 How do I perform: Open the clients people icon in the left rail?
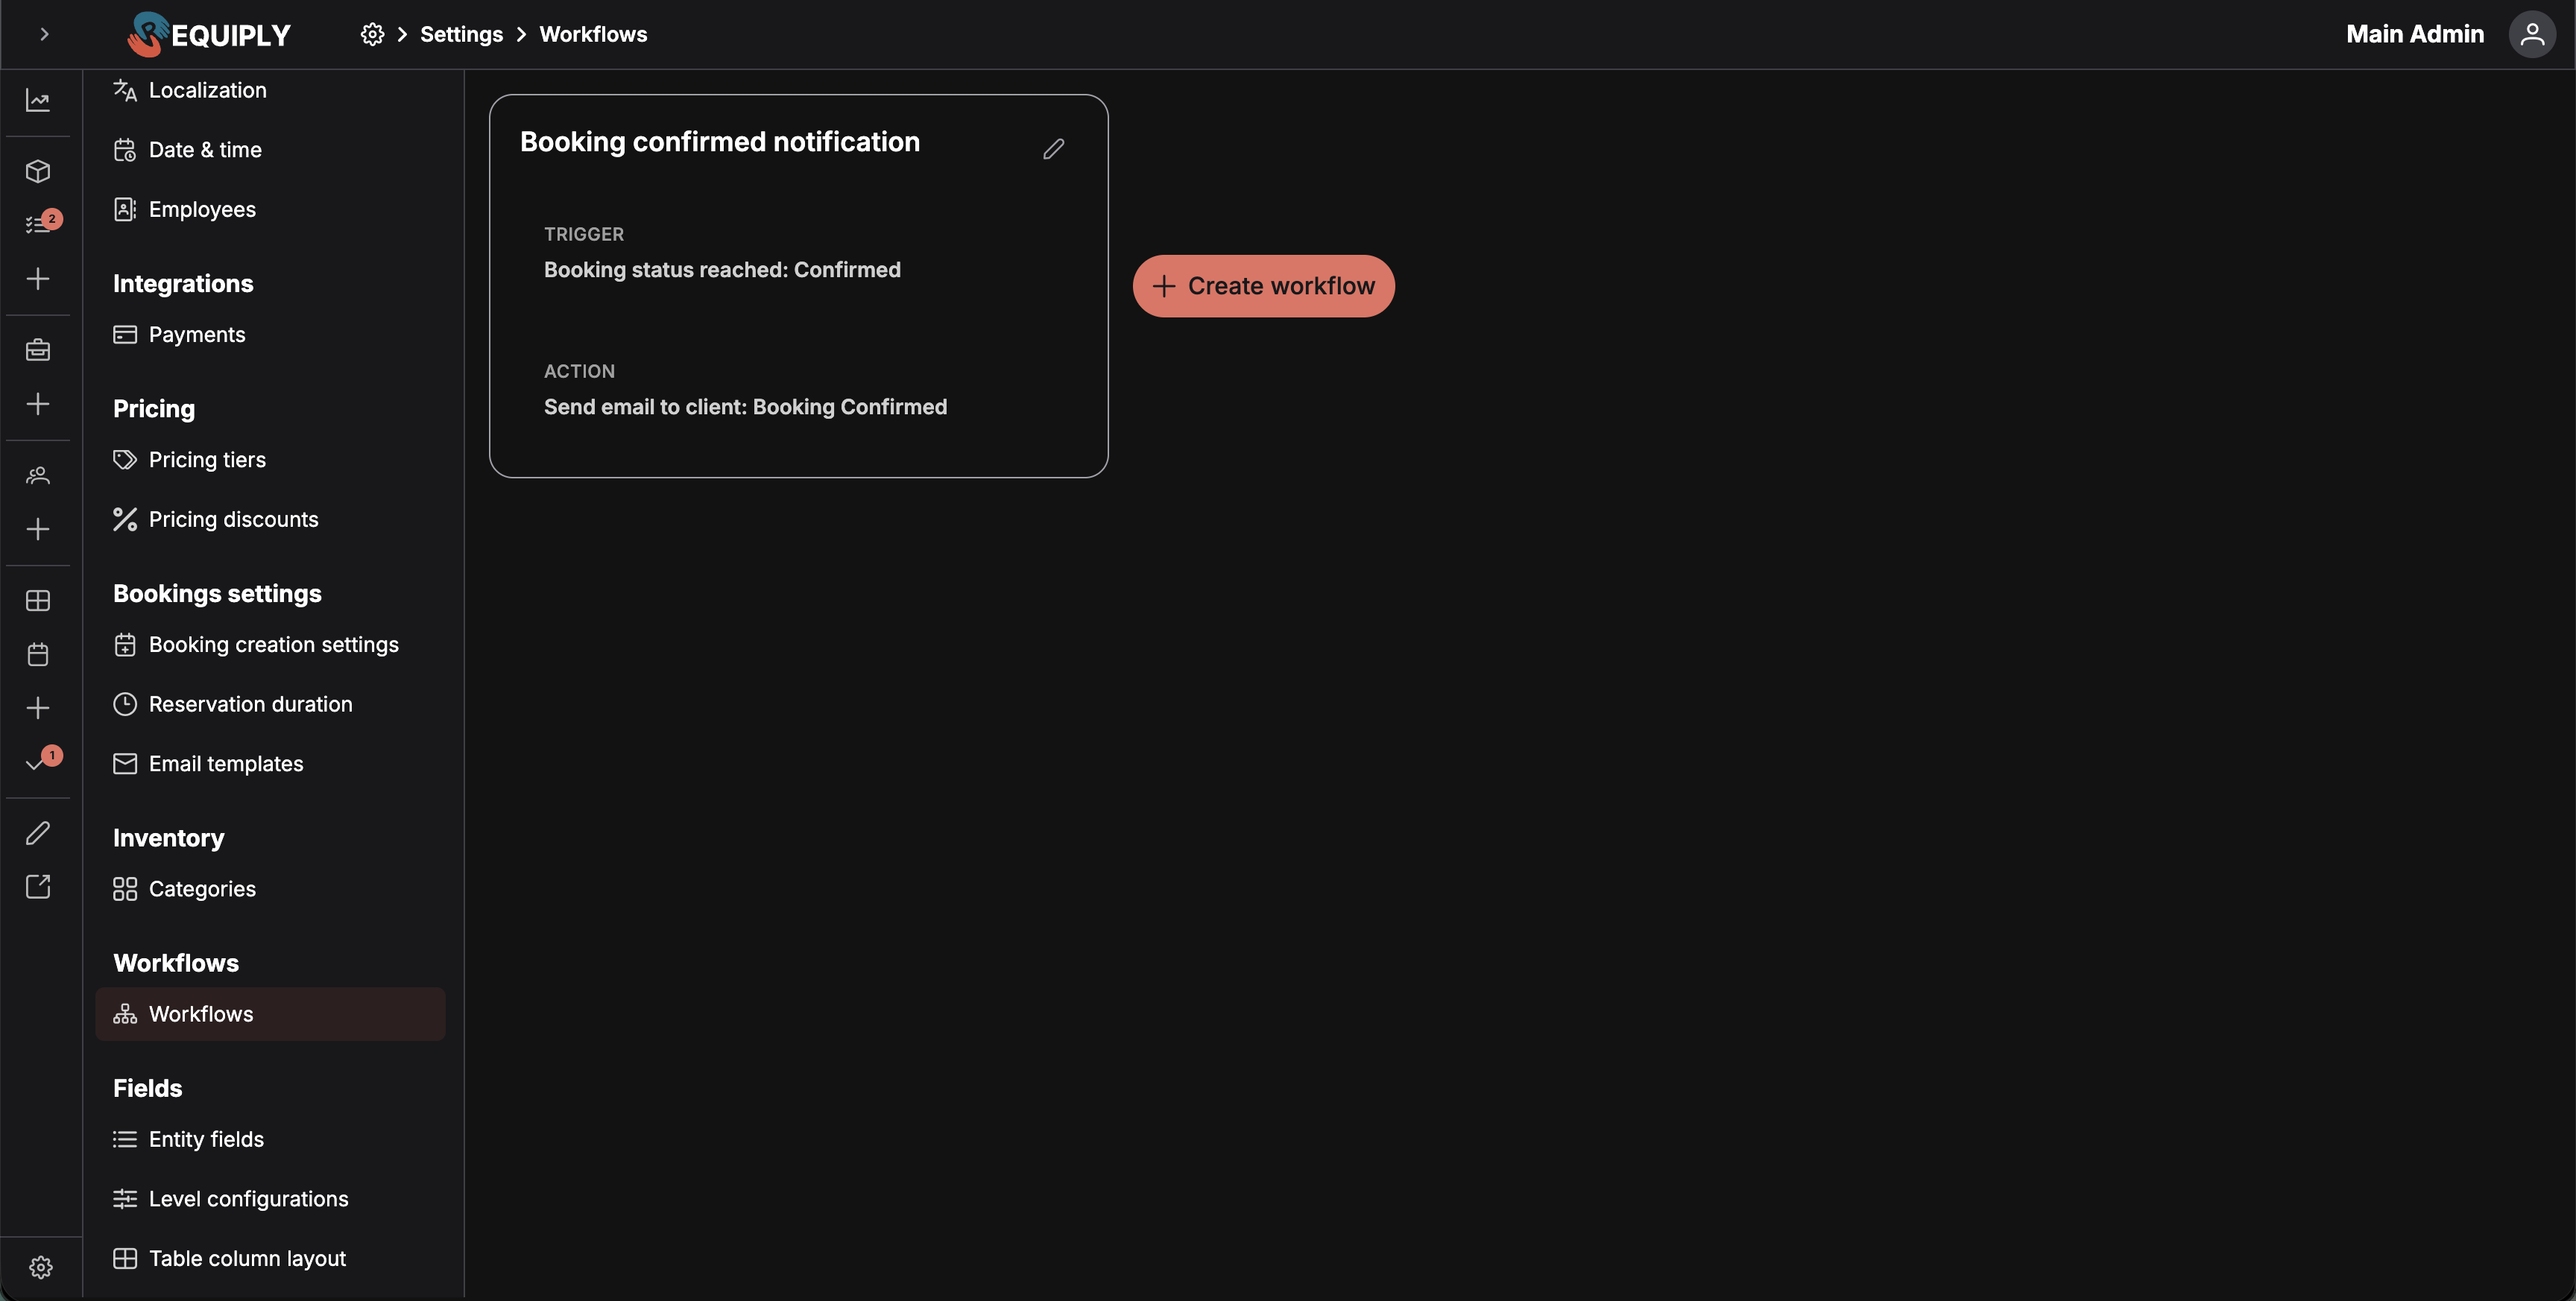click(38, 475)
